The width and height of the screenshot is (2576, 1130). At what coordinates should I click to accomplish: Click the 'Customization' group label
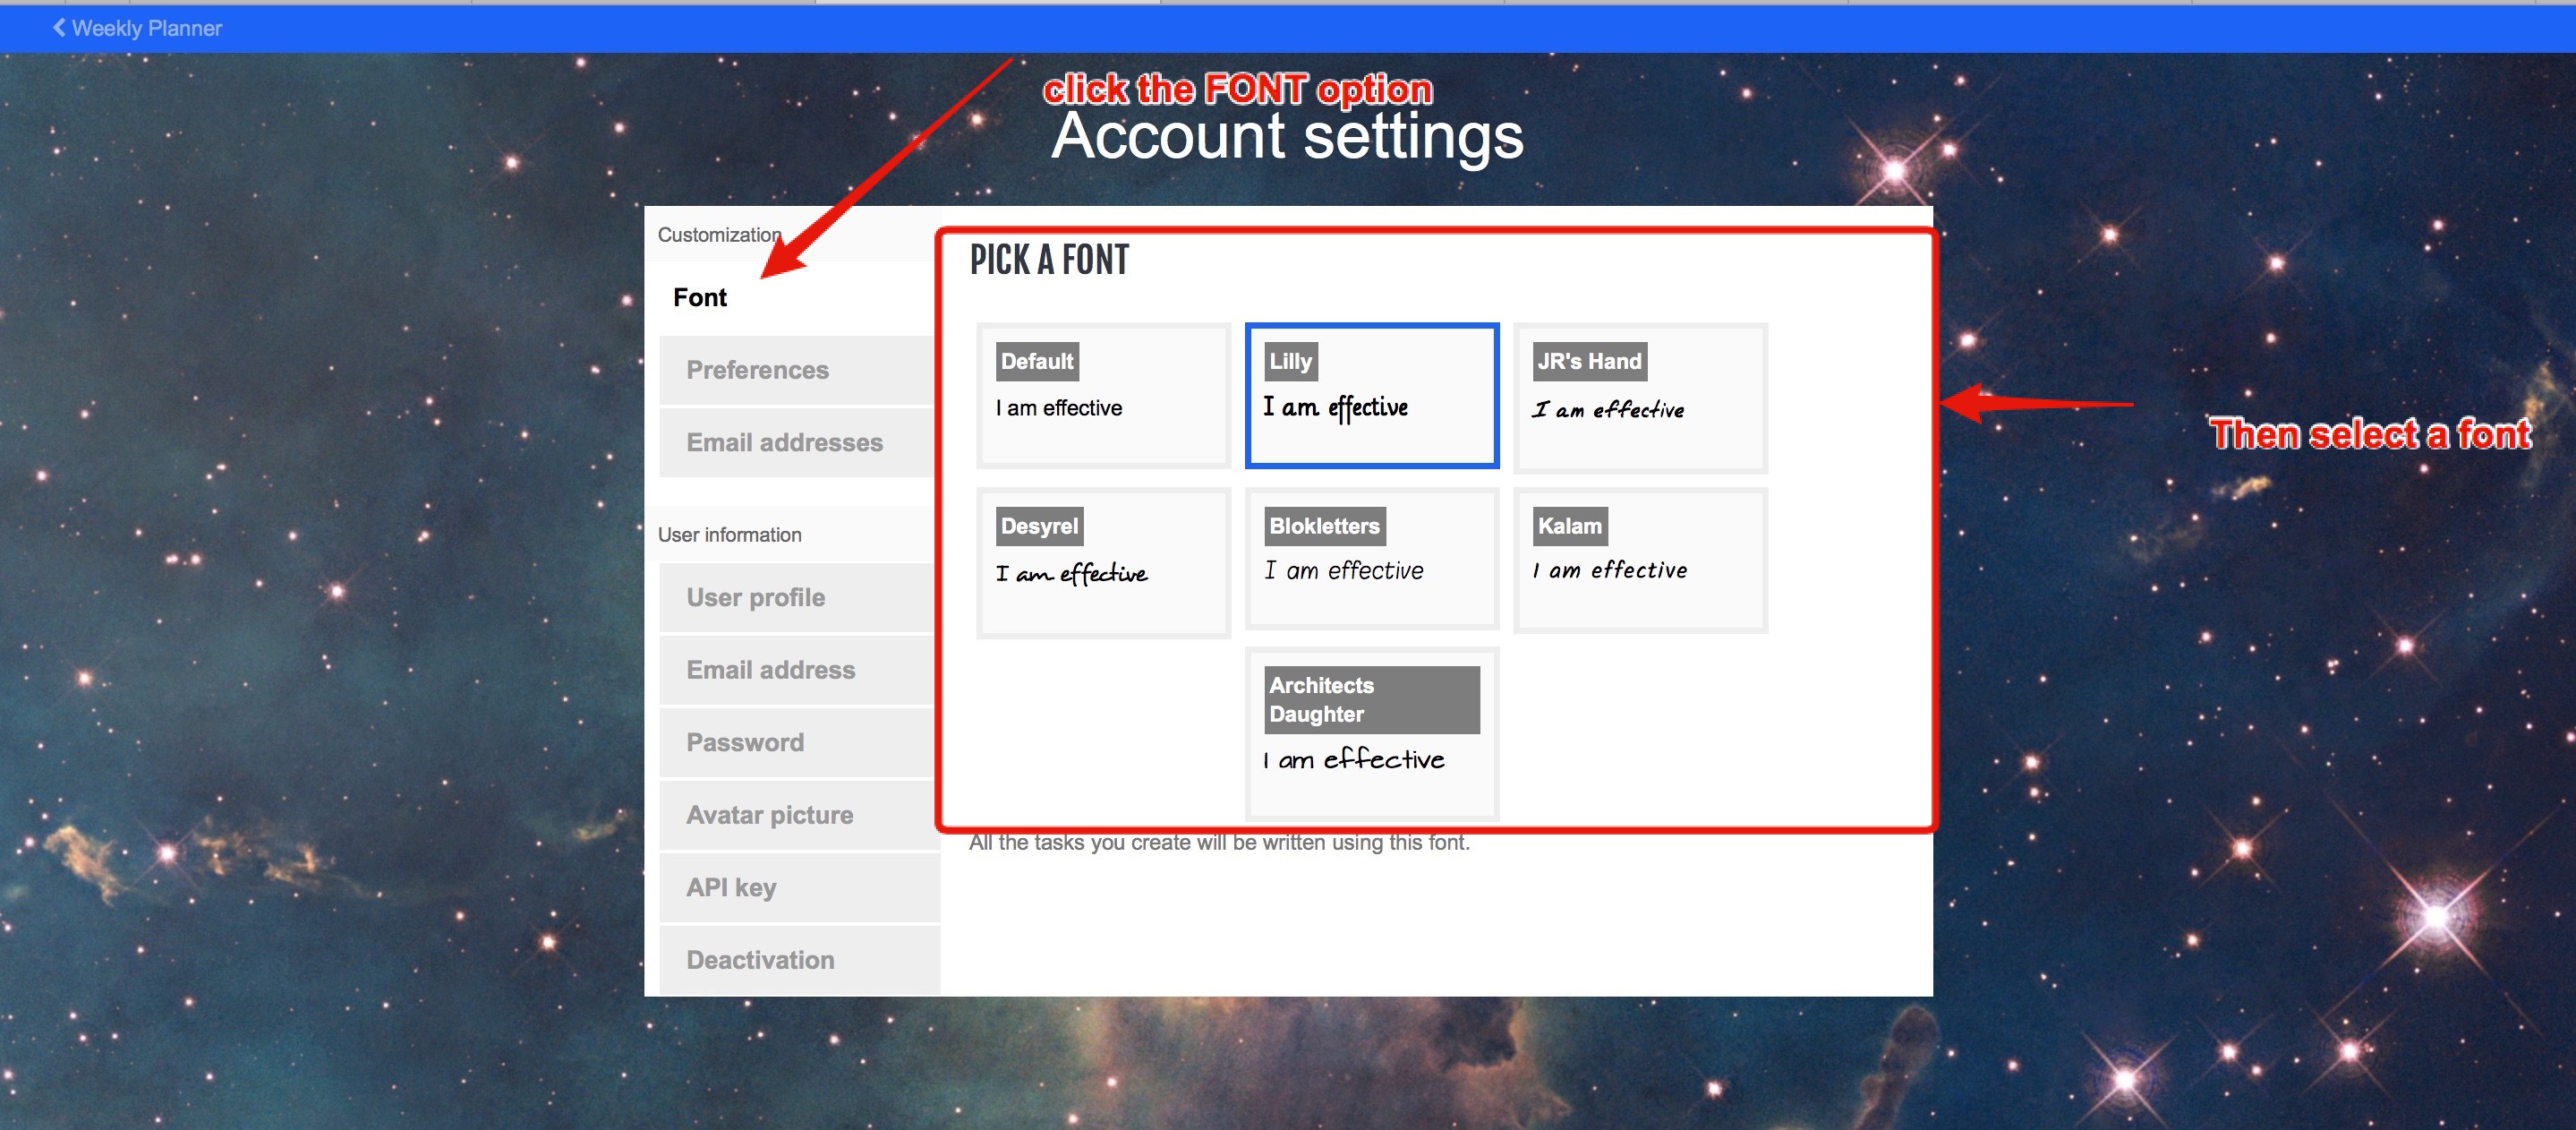point(719,235)
